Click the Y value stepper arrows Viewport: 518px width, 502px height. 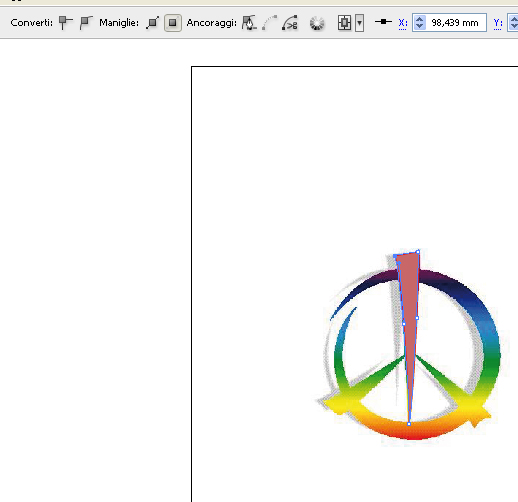click(x=514, y=23)
